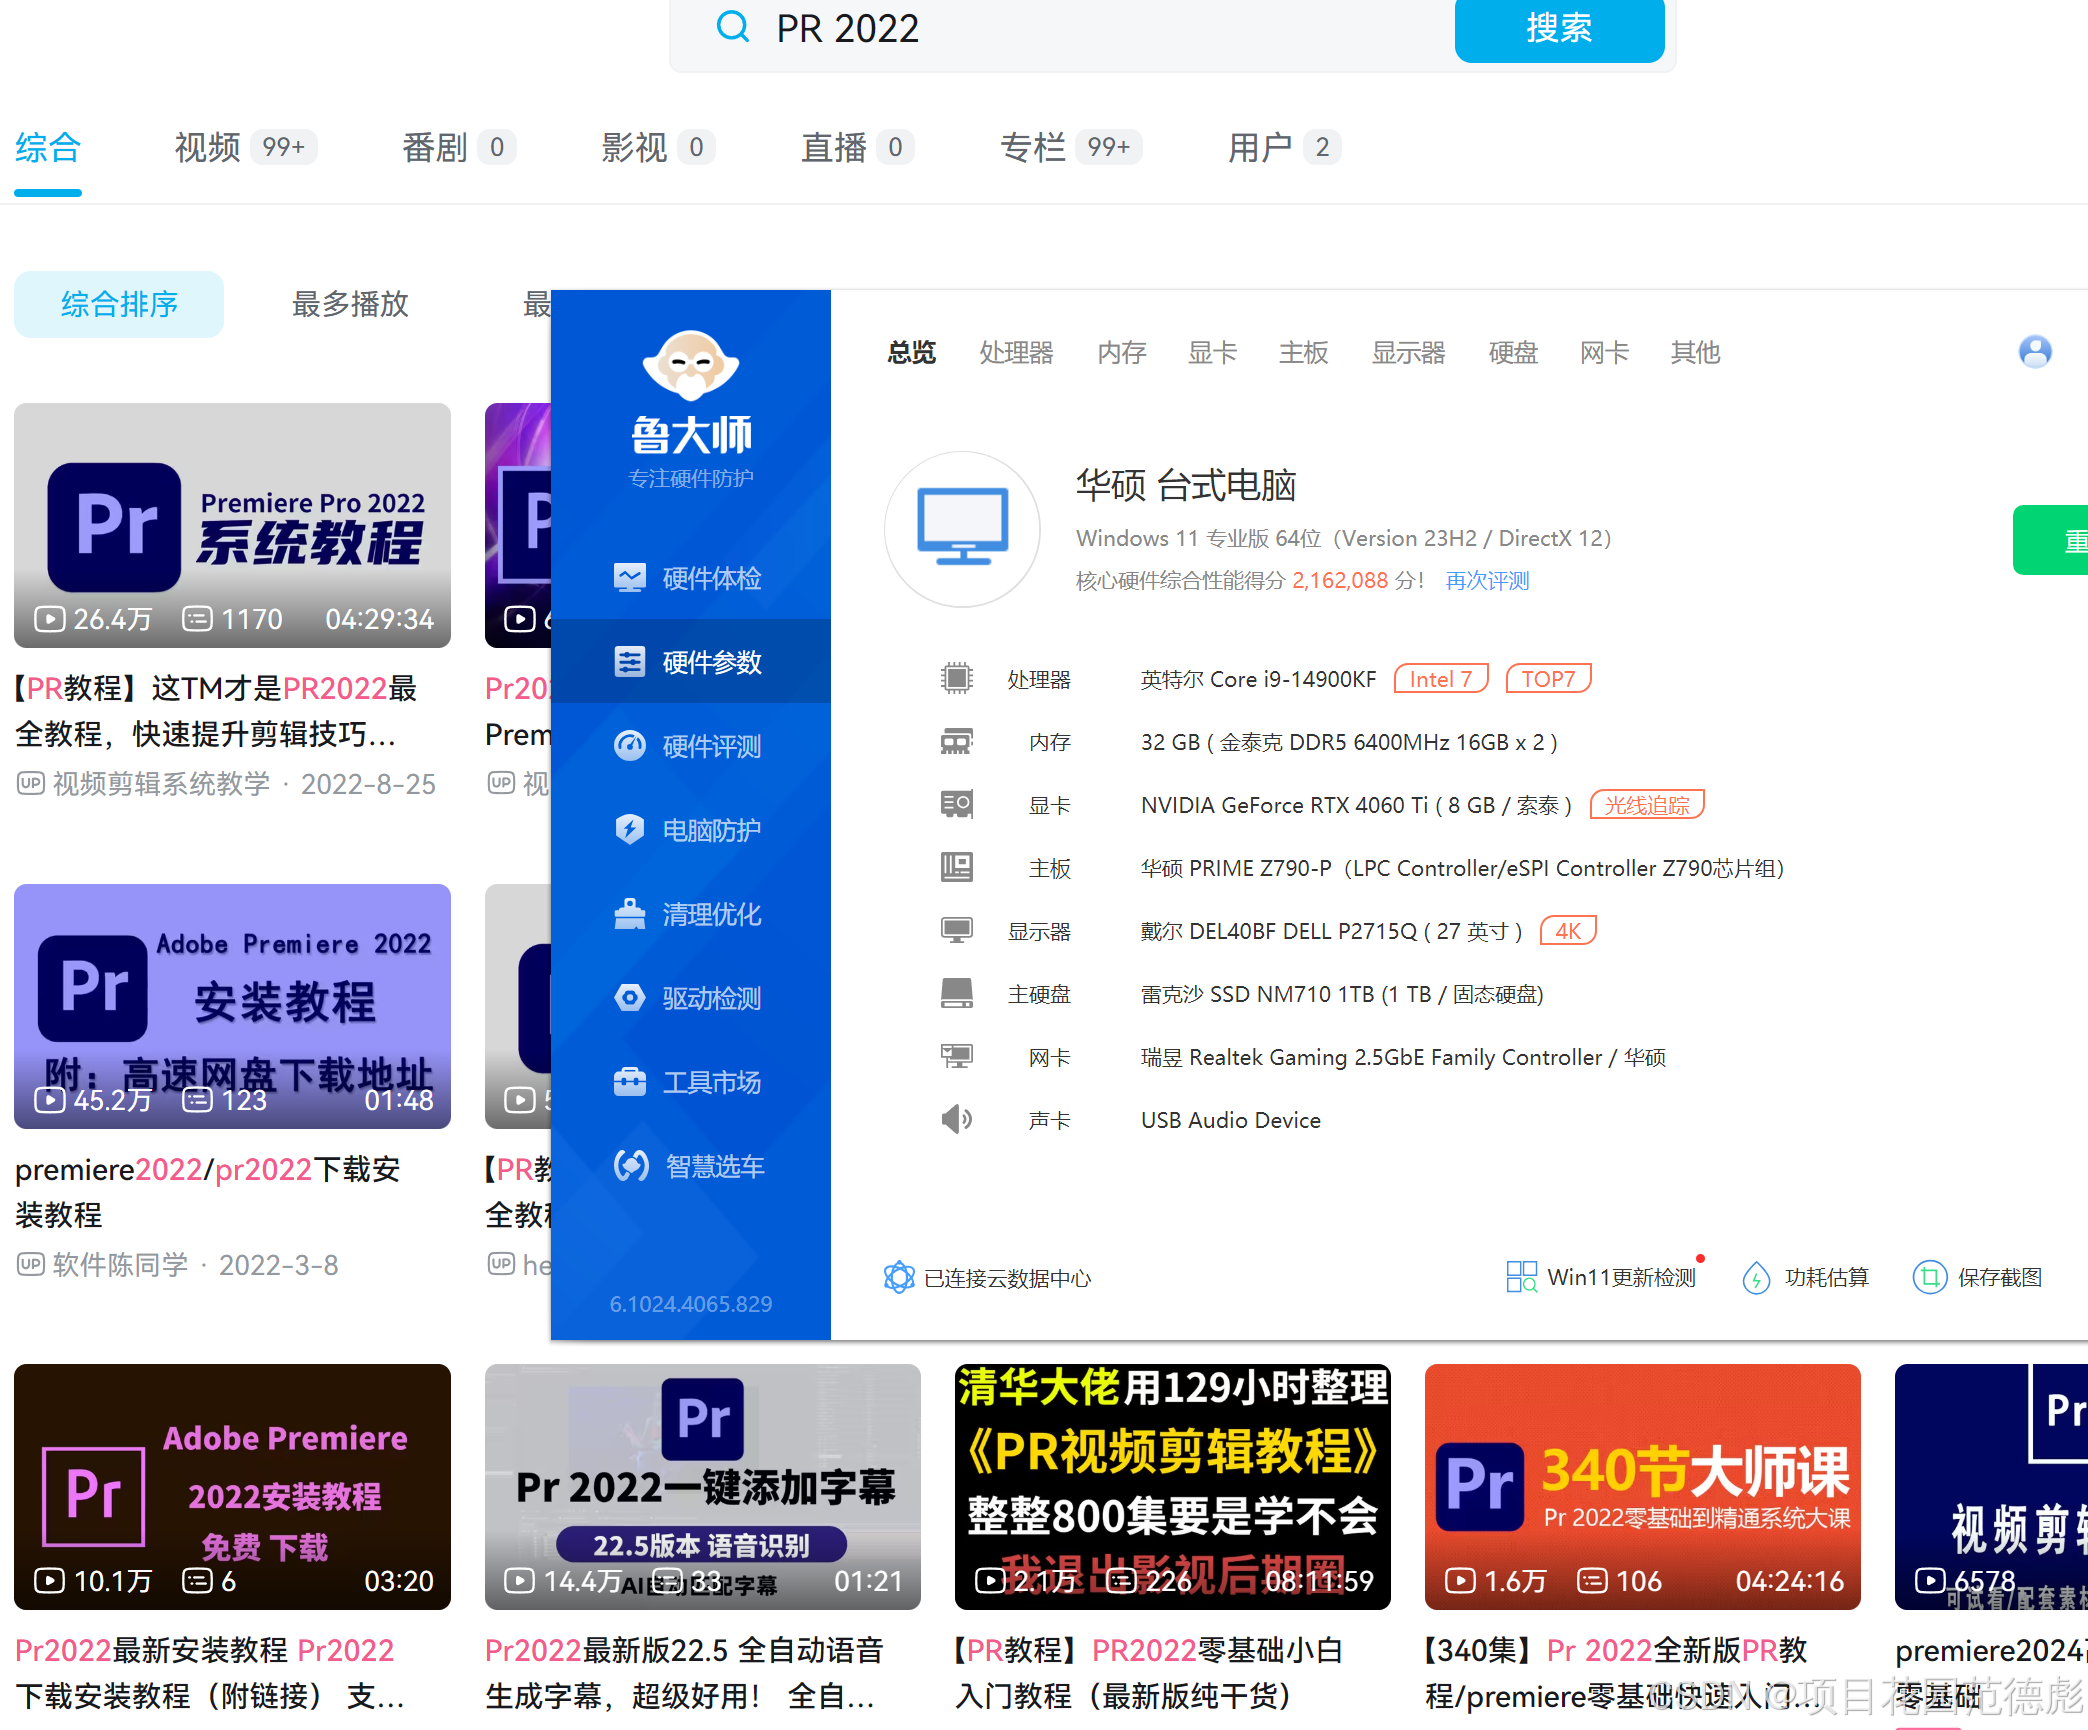The height and width of the screenshot is (1730, 2088).
Task: Open the Premiere Pro 2022 系统教程 thumbnail
Action: coord(232,525)
